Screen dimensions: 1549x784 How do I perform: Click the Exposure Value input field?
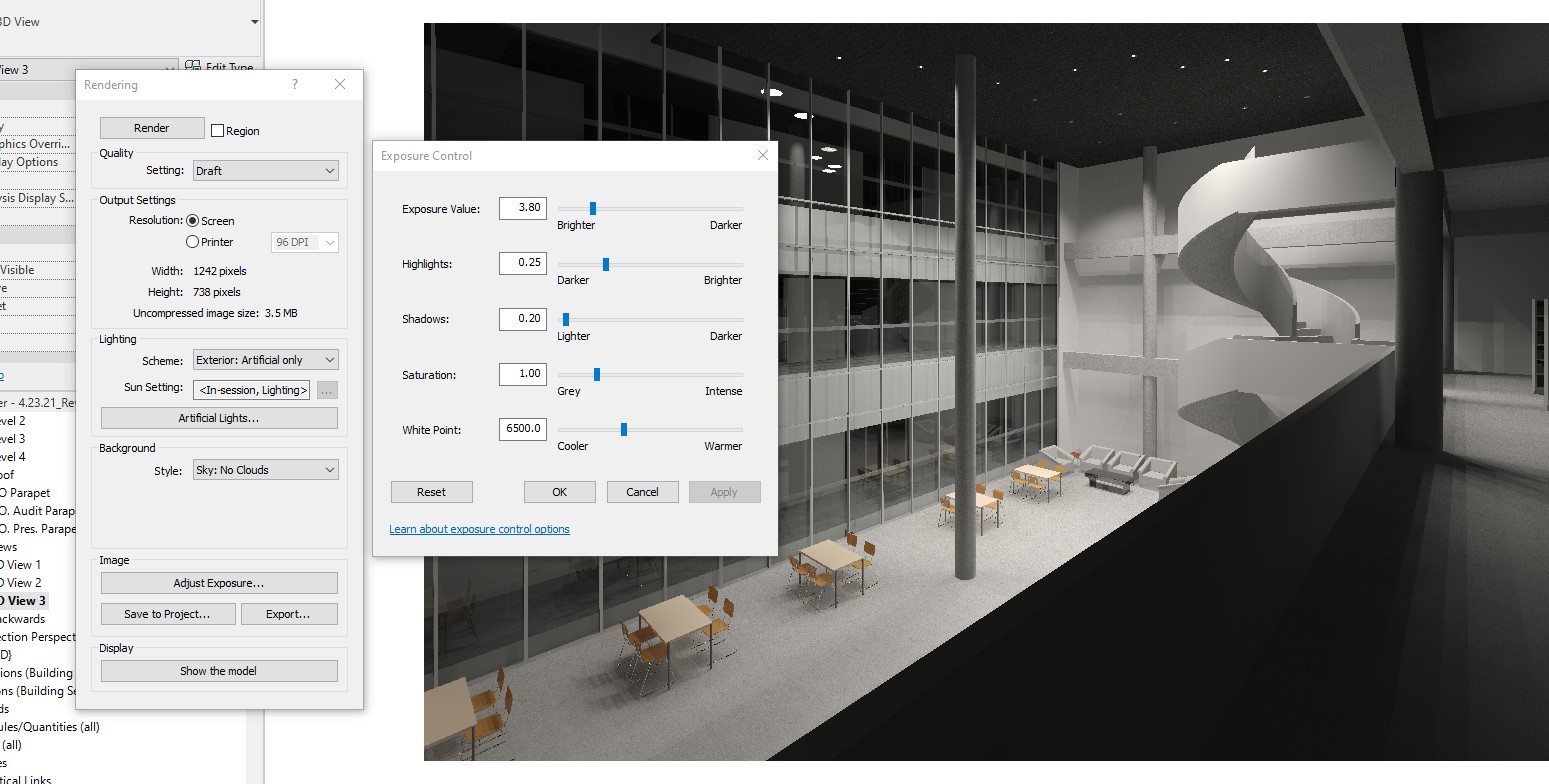click(522, 208)
